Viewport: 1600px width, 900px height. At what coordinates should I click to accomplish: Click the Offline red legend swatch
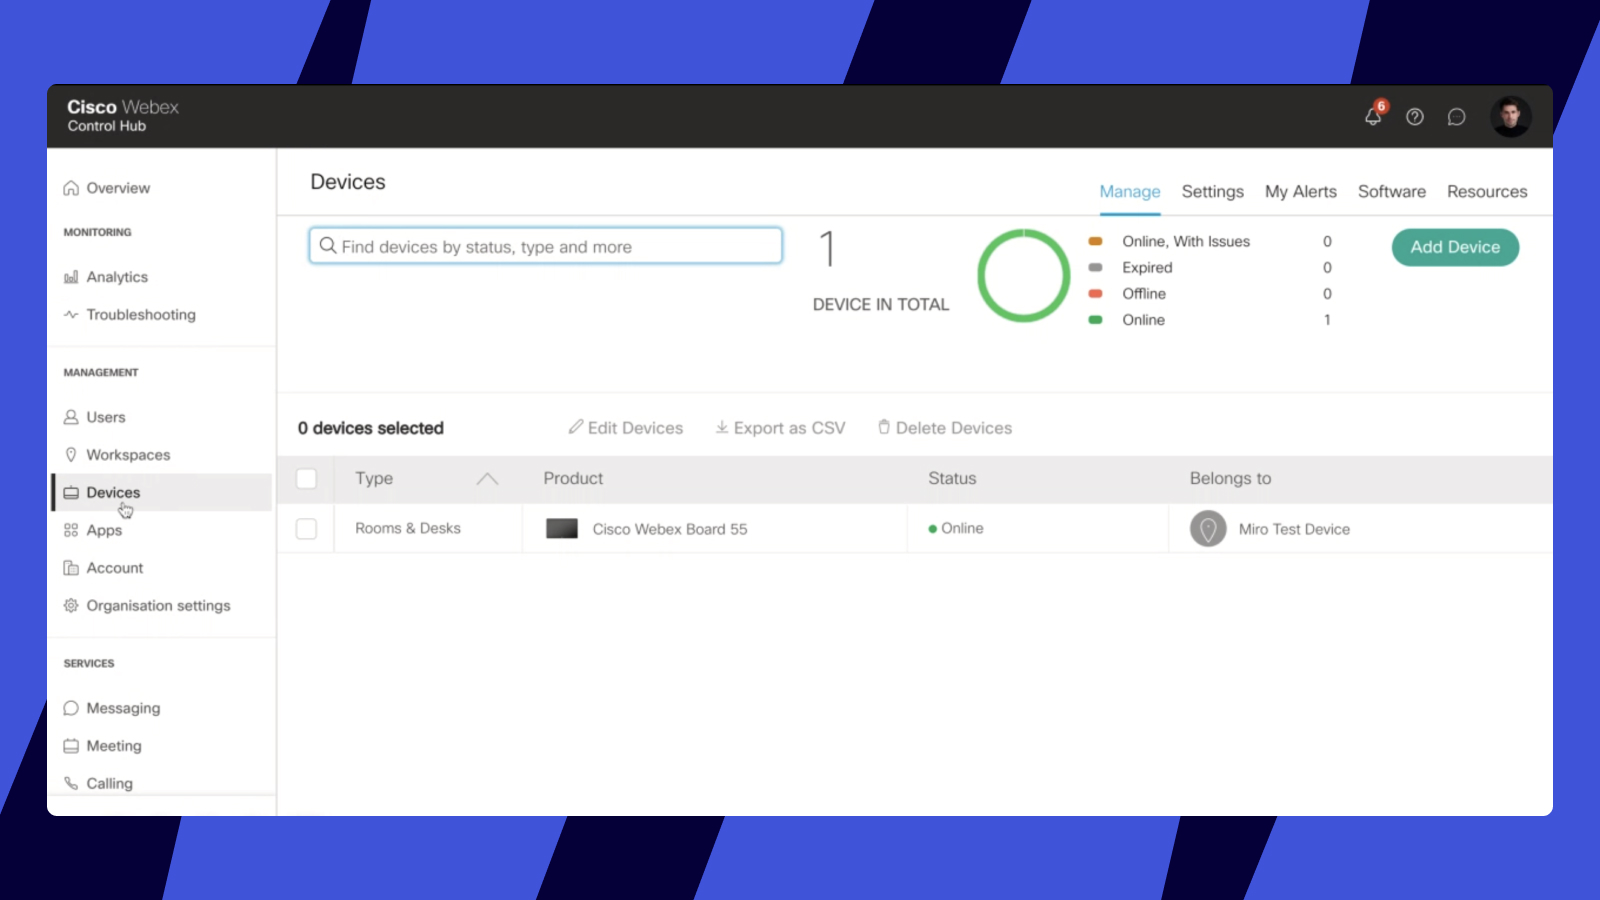(1095, 293)
